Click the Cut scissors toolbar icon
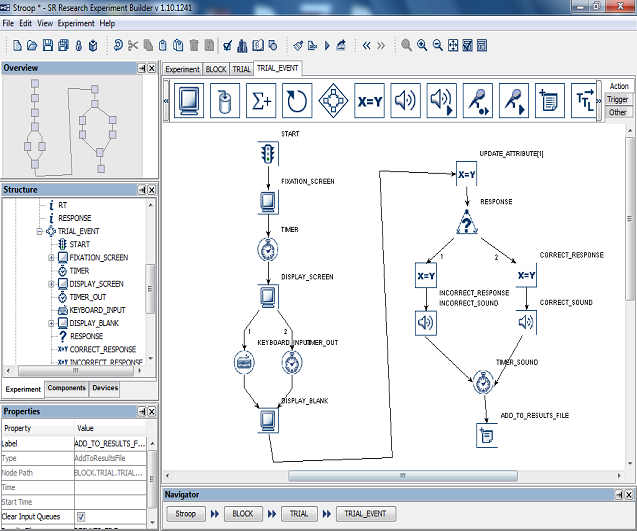Image resolution: width=637 pixels, height=531 pixels. tap(132, 45)
